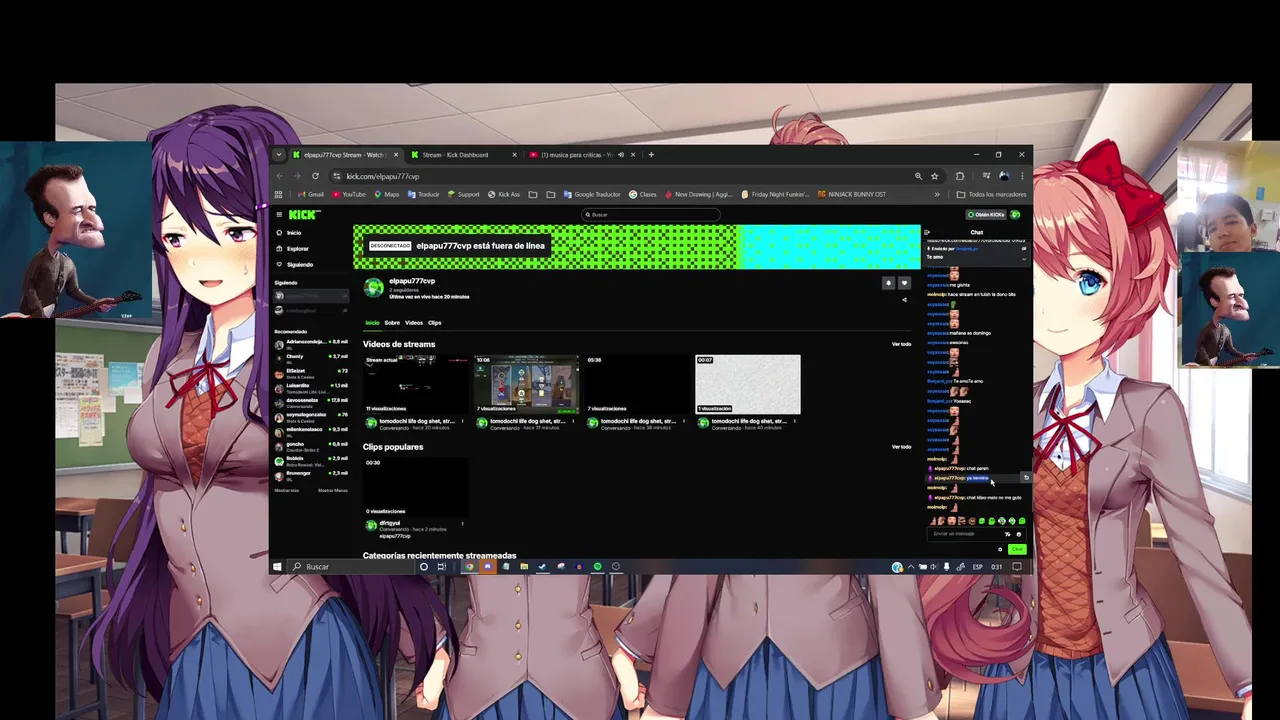This screenshot has width=1280, height=720.
Task: Go back in Chrome
Action: (280, 176)
